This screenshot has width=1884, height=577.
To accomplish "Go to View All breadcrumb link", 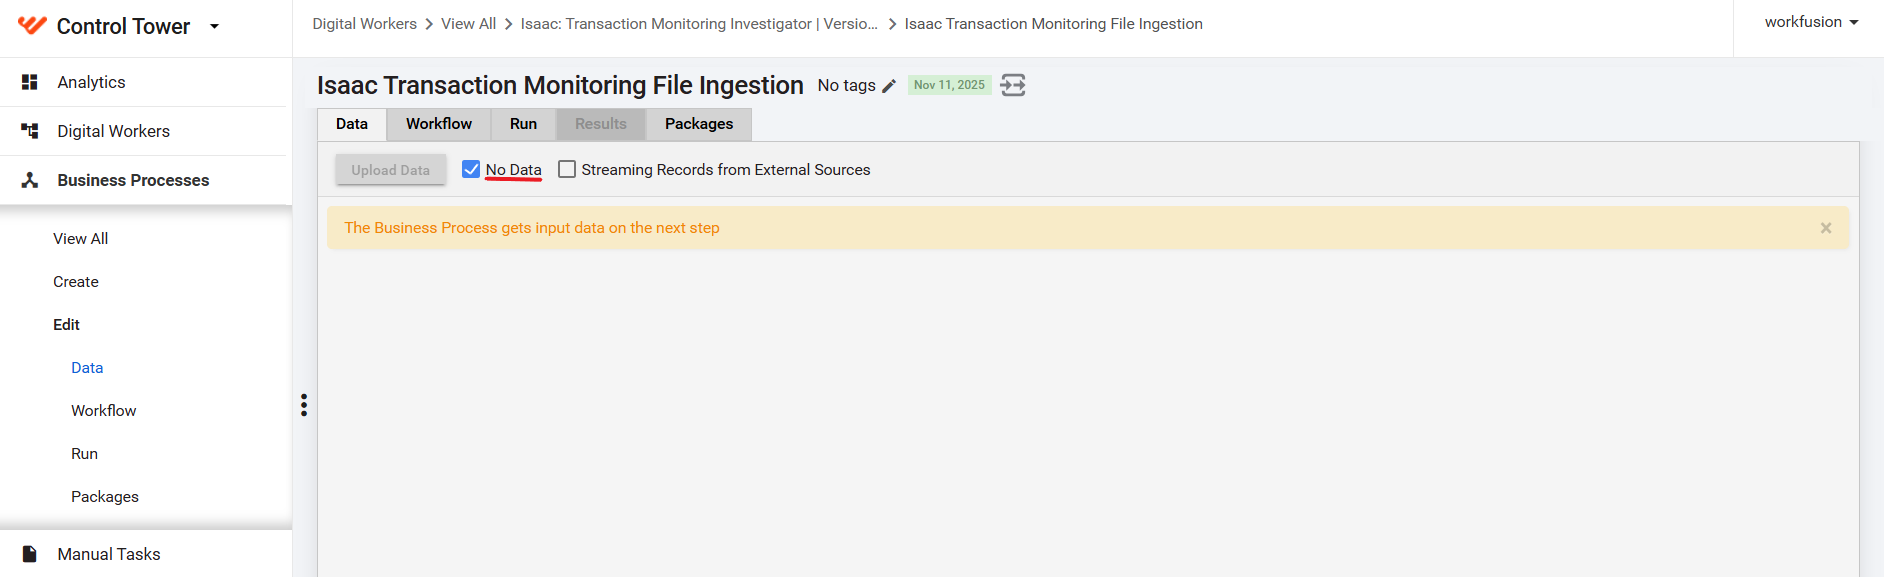I will 469,24.
